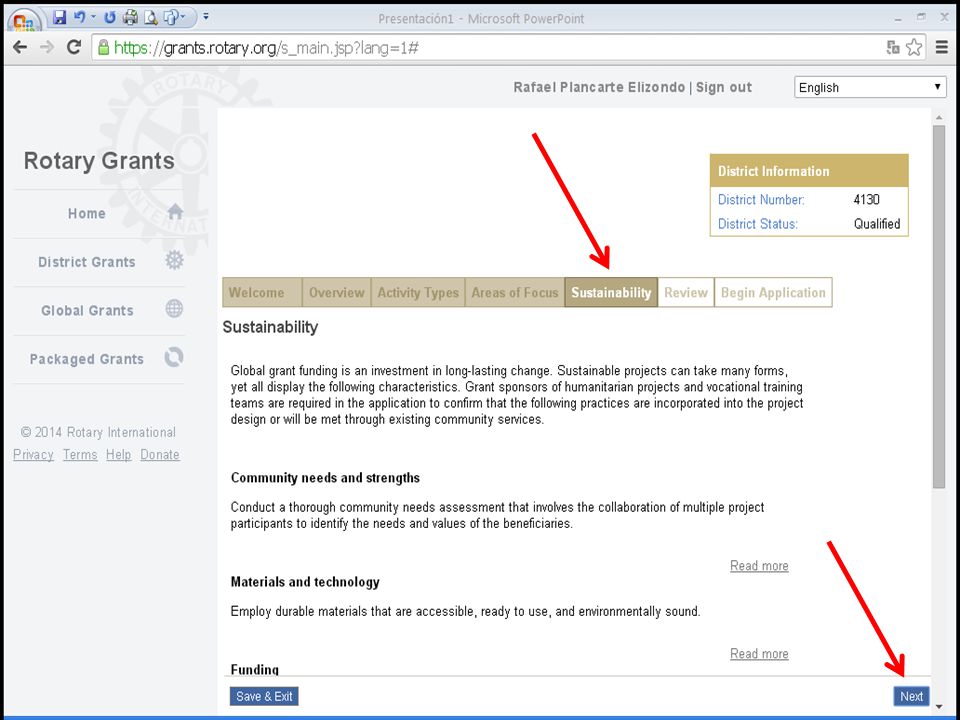Click the Community needs and strengths heading

[325, 478]
